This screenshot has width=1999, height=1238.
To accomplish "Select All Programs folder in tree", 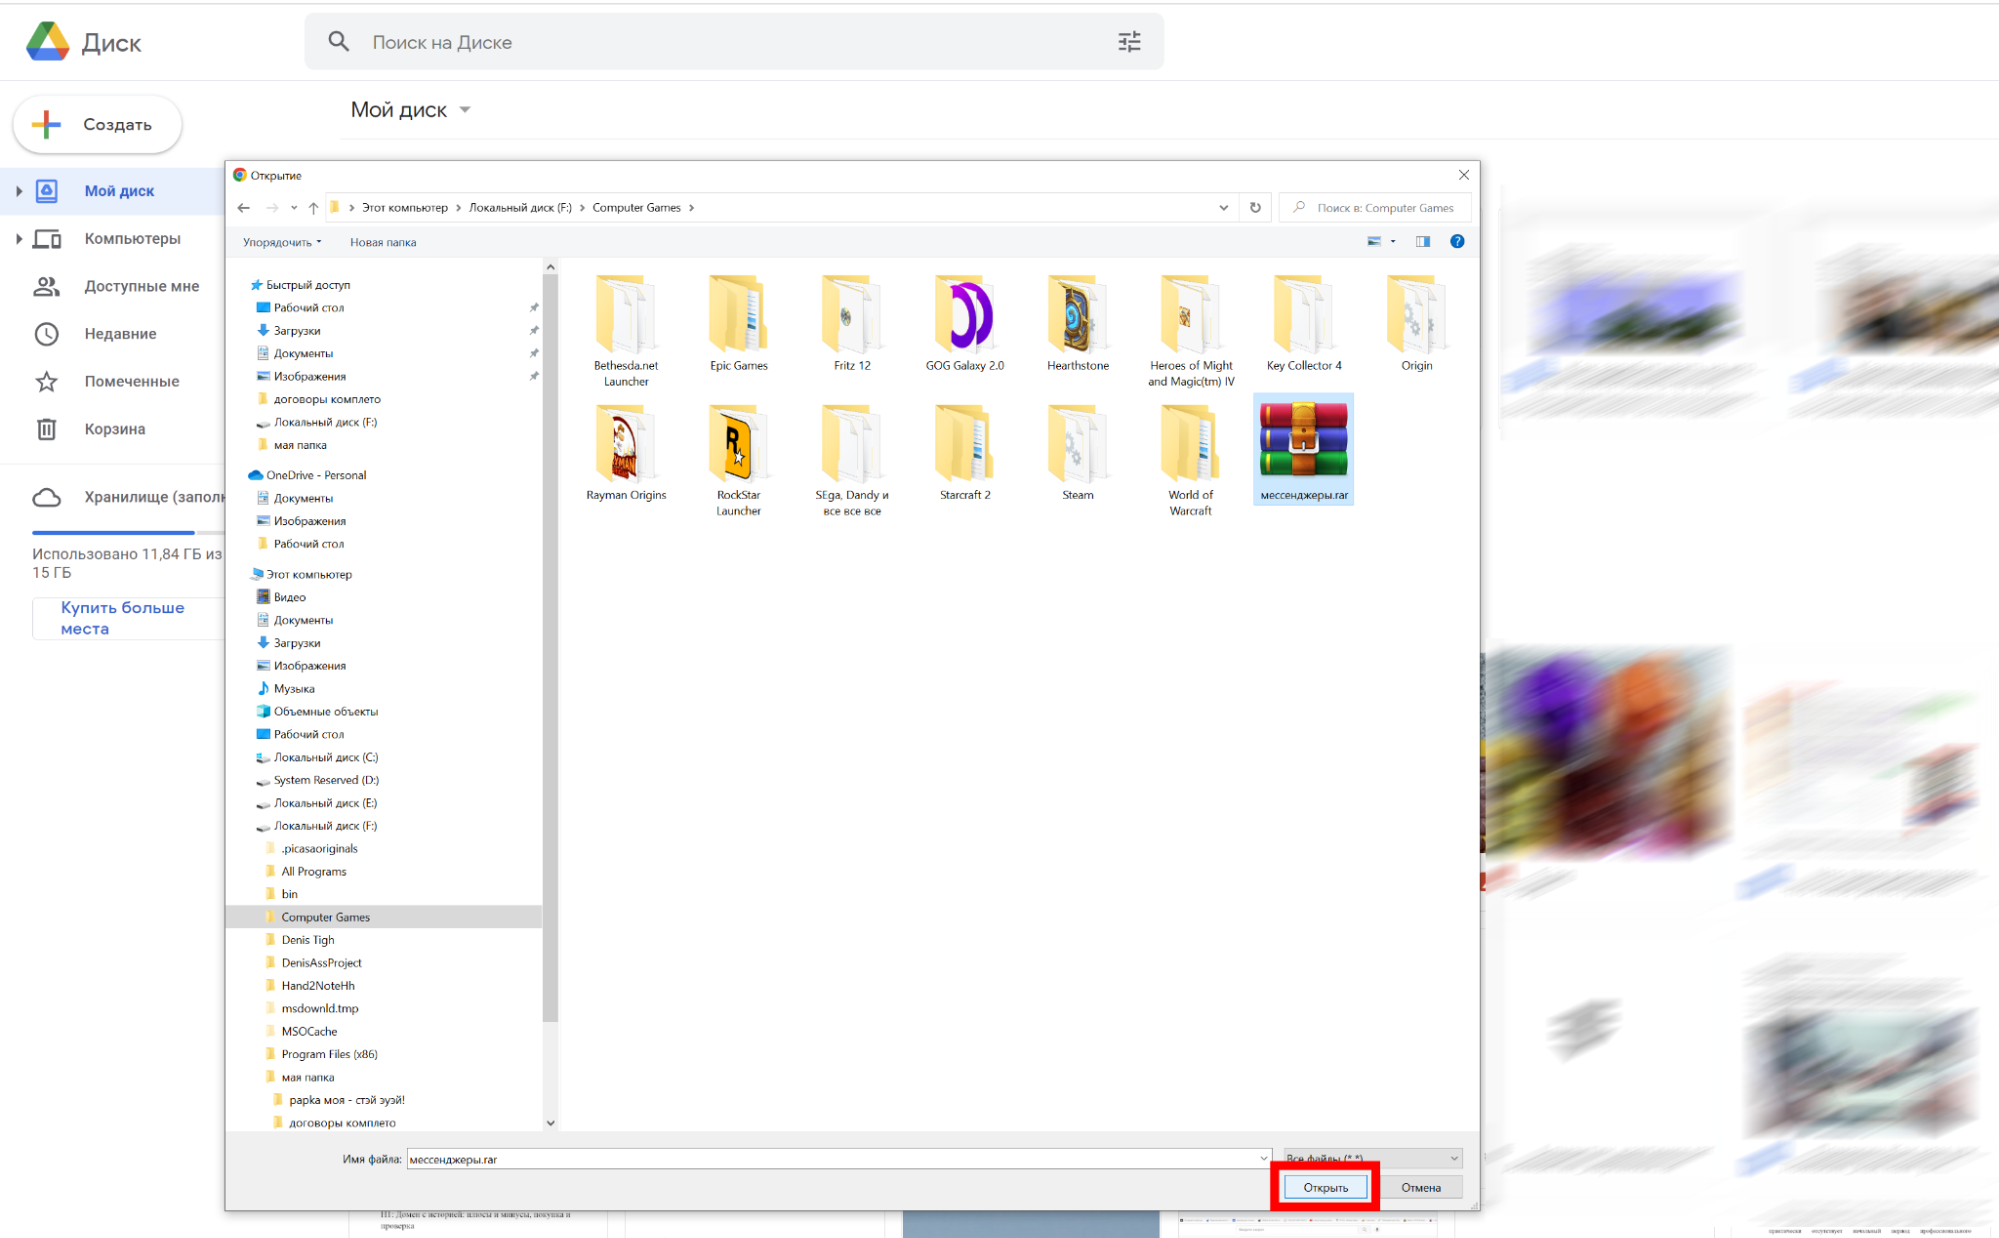I will pos(314,871).
